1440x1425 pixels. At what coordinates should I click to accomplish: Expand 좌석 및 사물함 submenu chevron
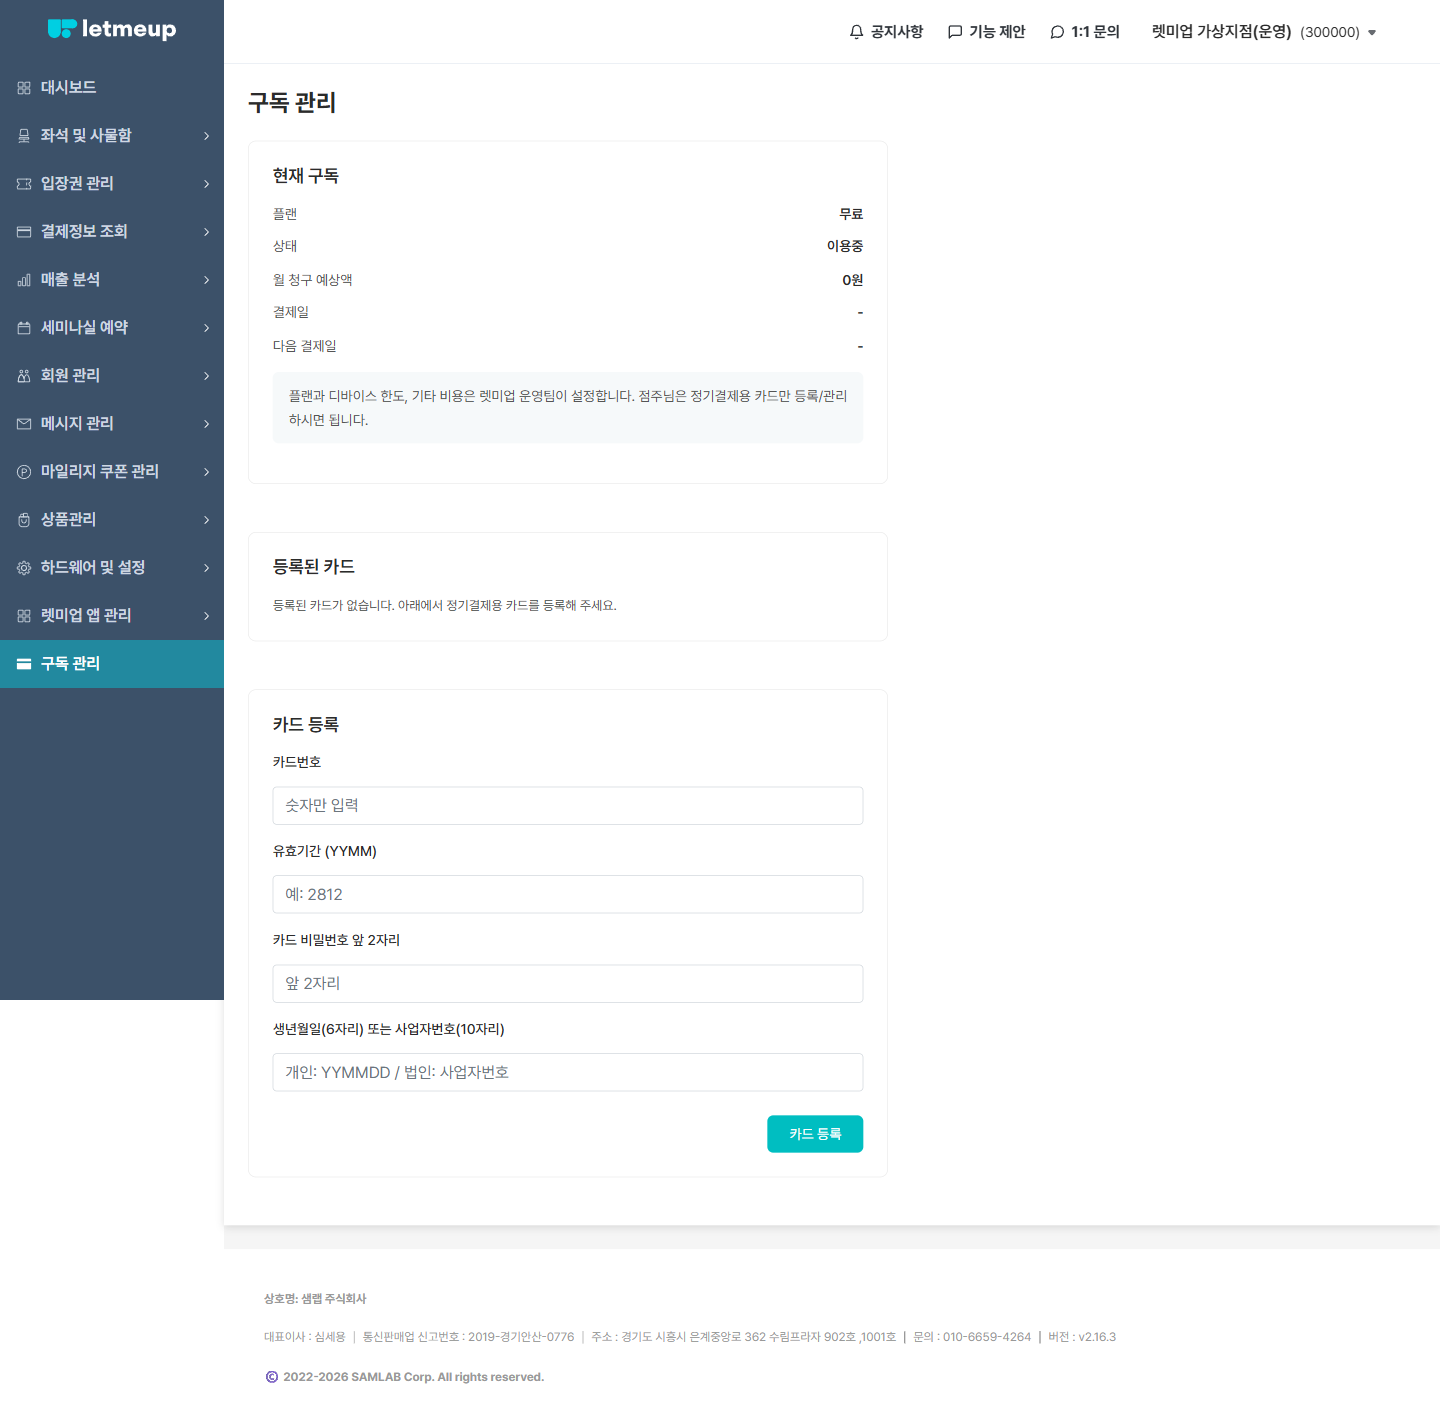207,136
